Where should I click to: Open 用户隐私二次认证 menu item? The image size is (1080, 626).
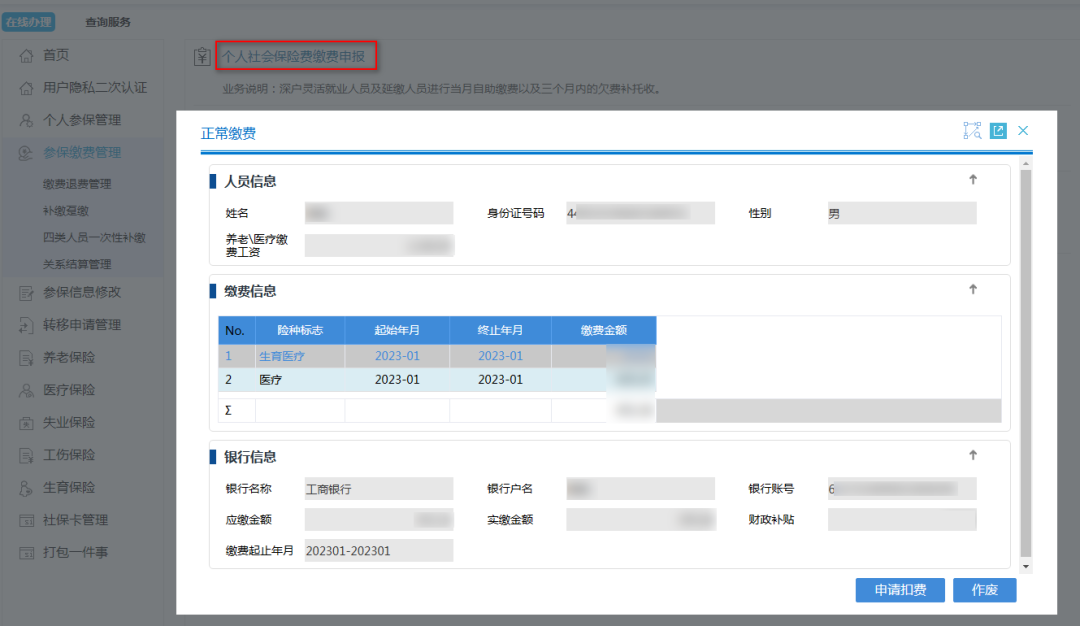pyautogui.click(x=95, y=87)
